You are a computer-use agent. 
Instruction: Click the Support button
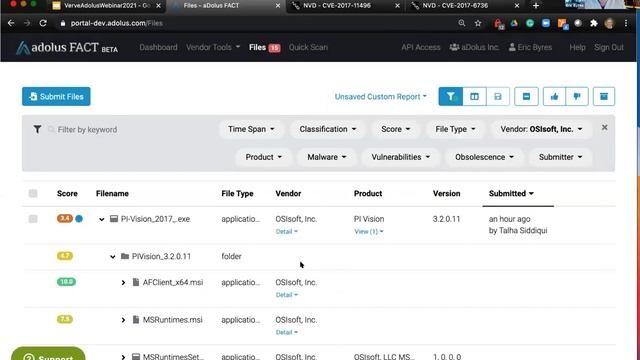[x=48, y=354]
